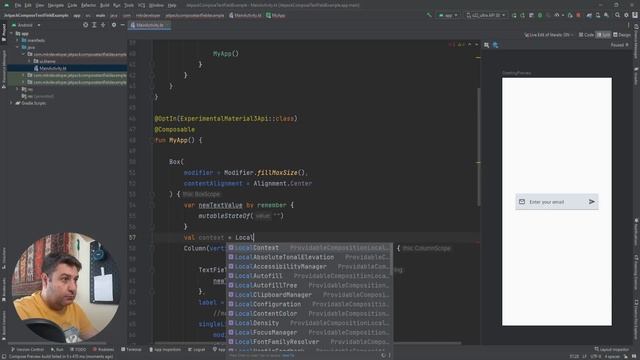The image size is (640, 360).
Task: Select LocalAccessibilityManager completion suggestion
Action: click(309, 267)
